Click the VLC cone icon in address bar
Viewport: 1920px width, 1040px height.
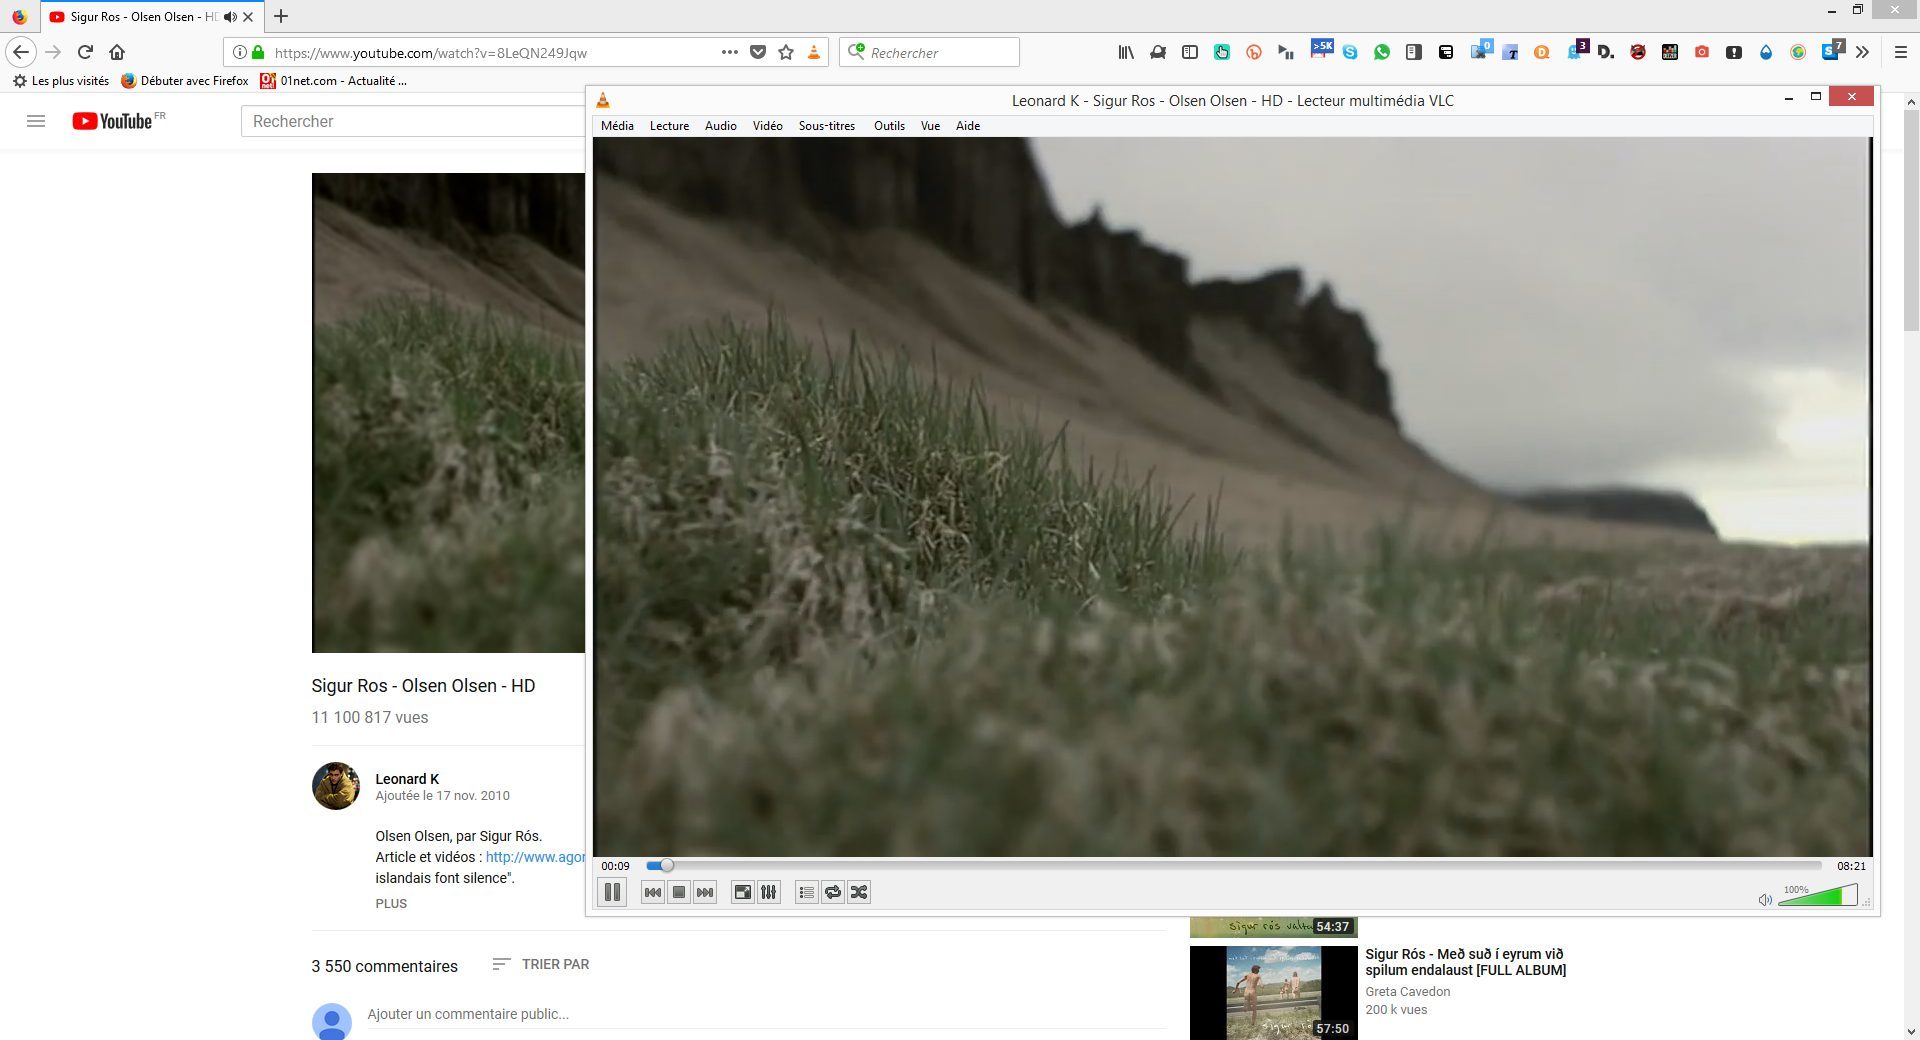pos(814,52)
